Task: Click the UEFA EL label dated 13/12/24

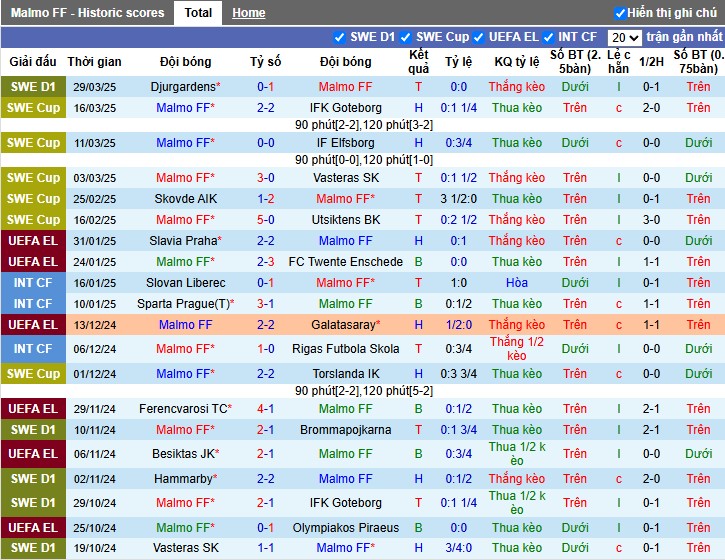Action: coord(33,325)
